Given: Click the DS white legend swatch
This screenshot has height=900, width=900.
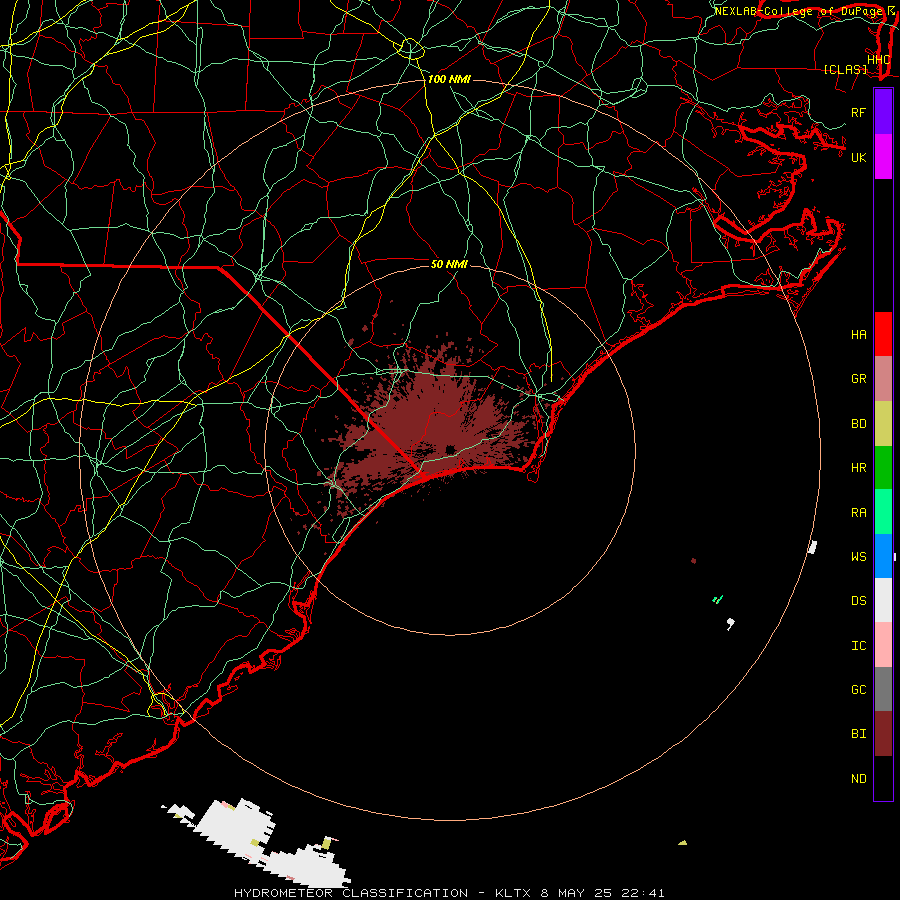Looking at the screenshot, I should (883, 600).
